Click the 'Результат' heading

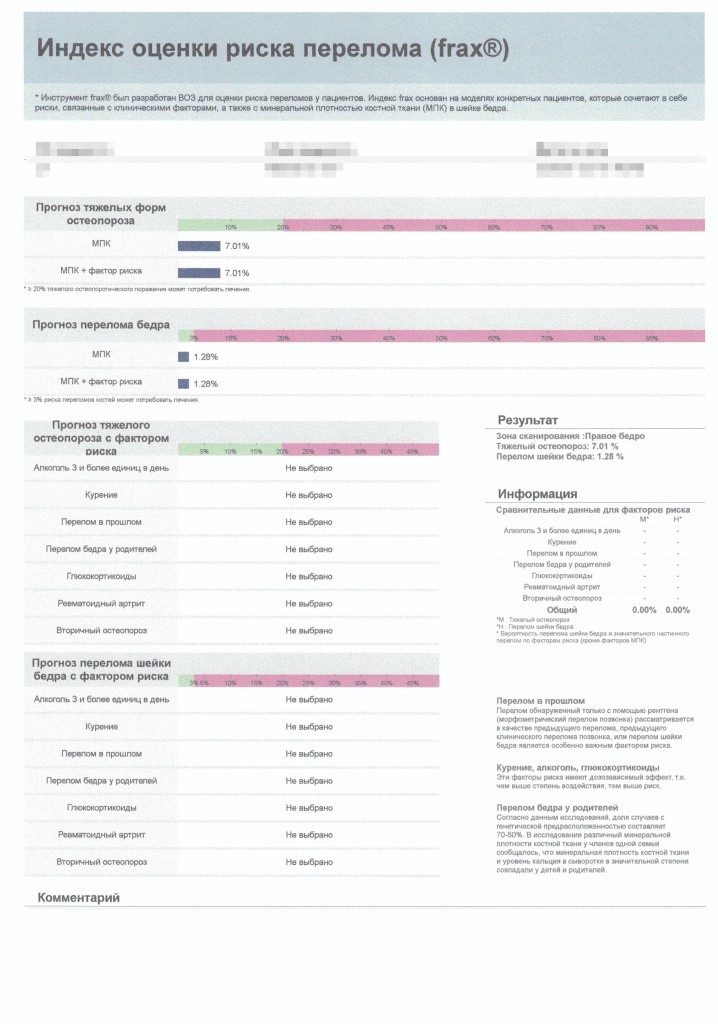(x=527, y=420)
